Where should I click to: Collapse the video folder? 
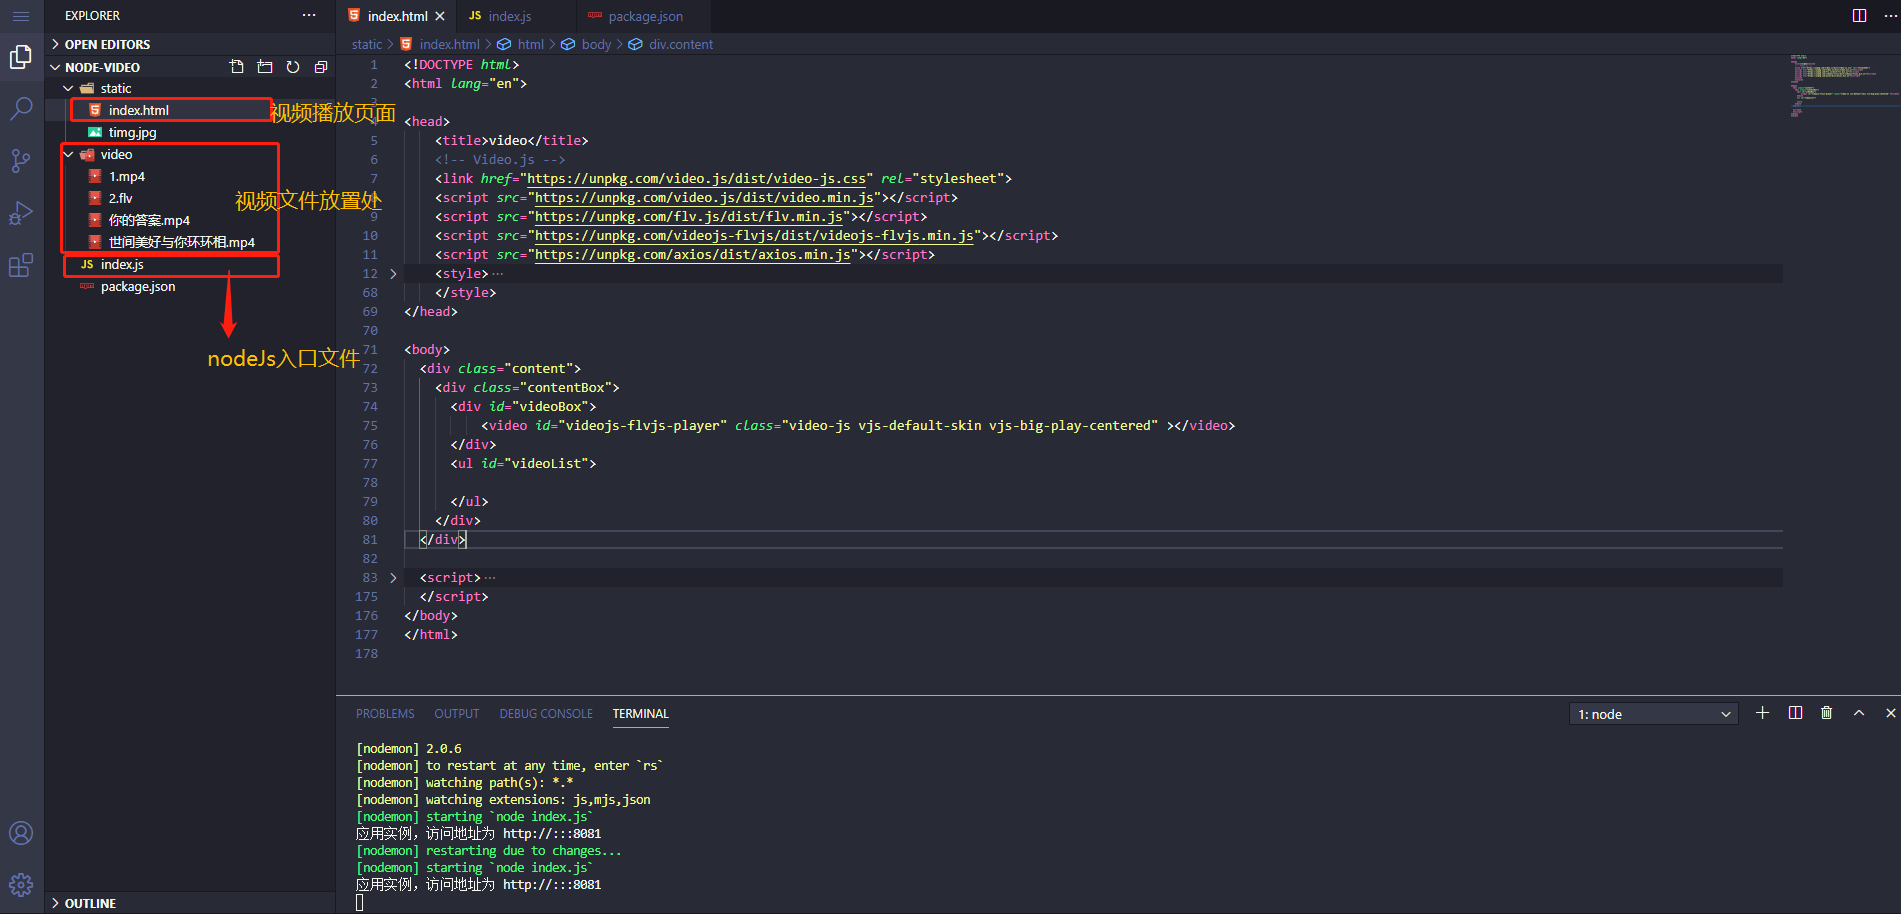click(x=68, y=154)
